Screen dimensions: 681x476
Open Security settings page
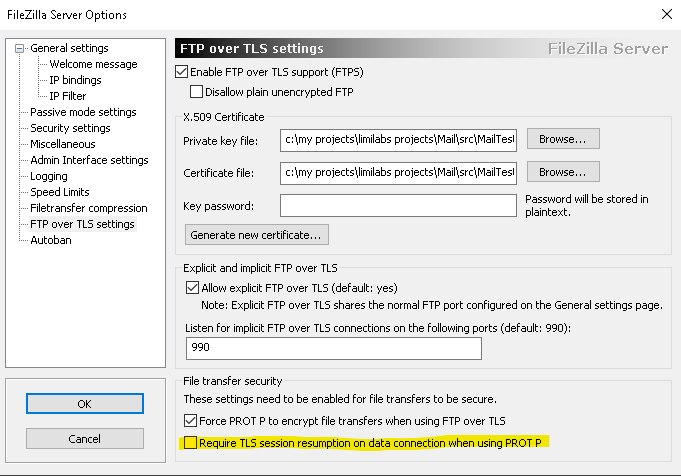70,128
